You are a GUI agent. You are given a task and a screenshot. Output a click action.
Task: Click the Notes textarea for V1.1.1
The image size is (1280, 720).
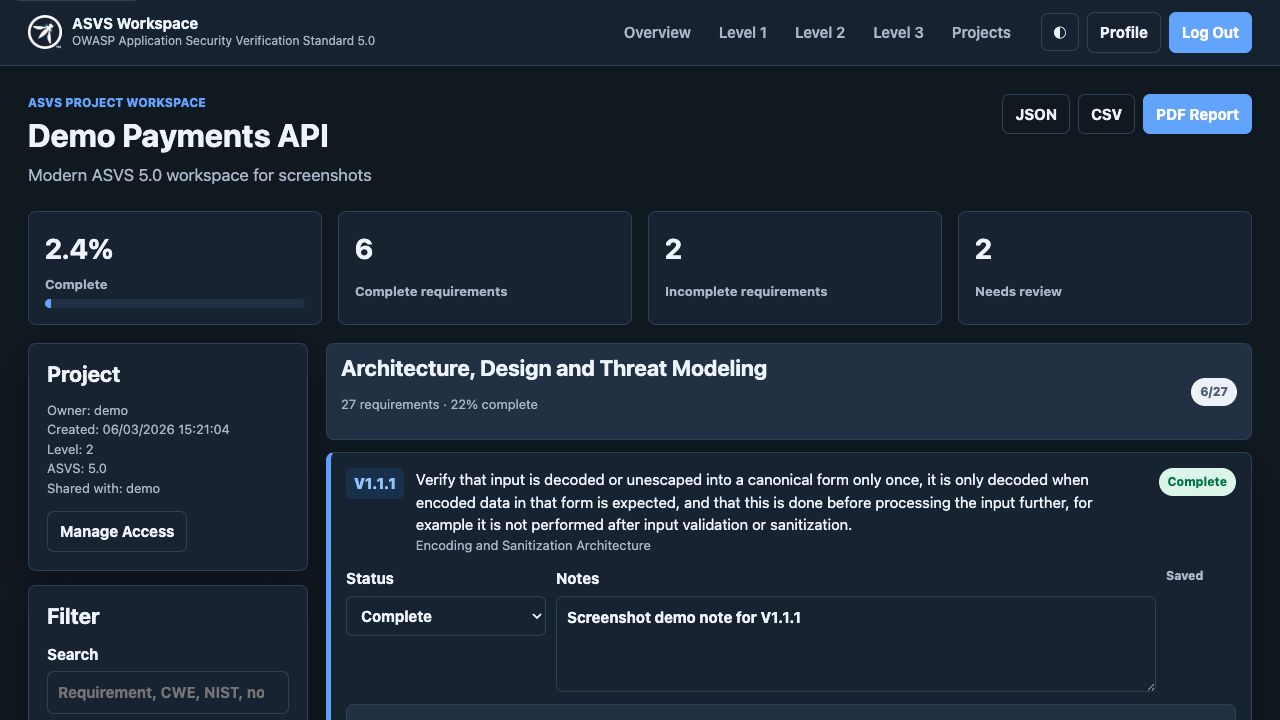(x=856, y=644)
